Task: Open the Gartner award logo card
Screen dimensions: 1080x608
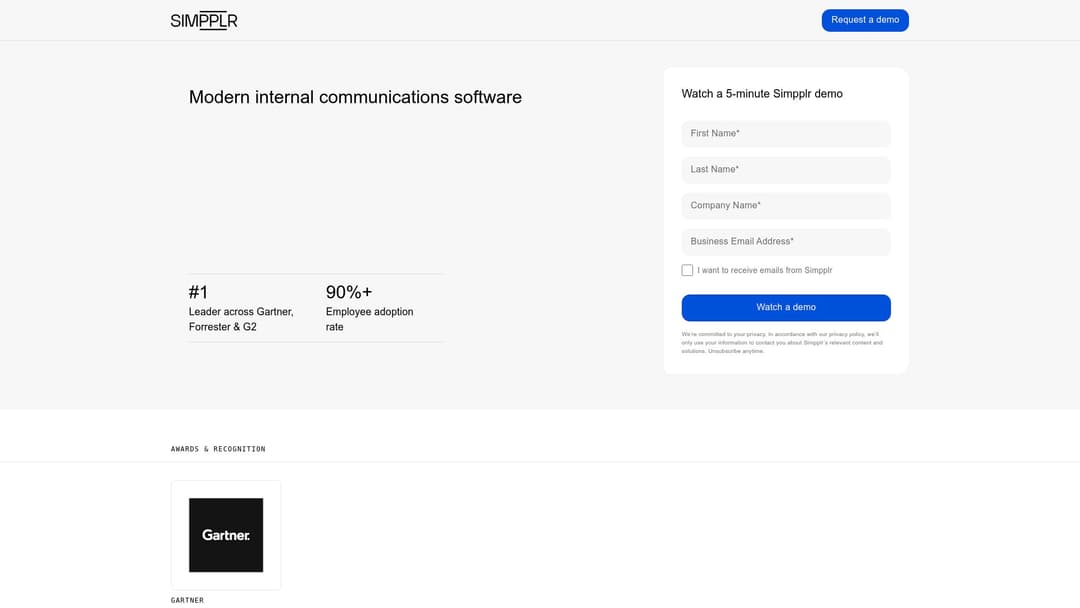Action: (x=226, y=535)
